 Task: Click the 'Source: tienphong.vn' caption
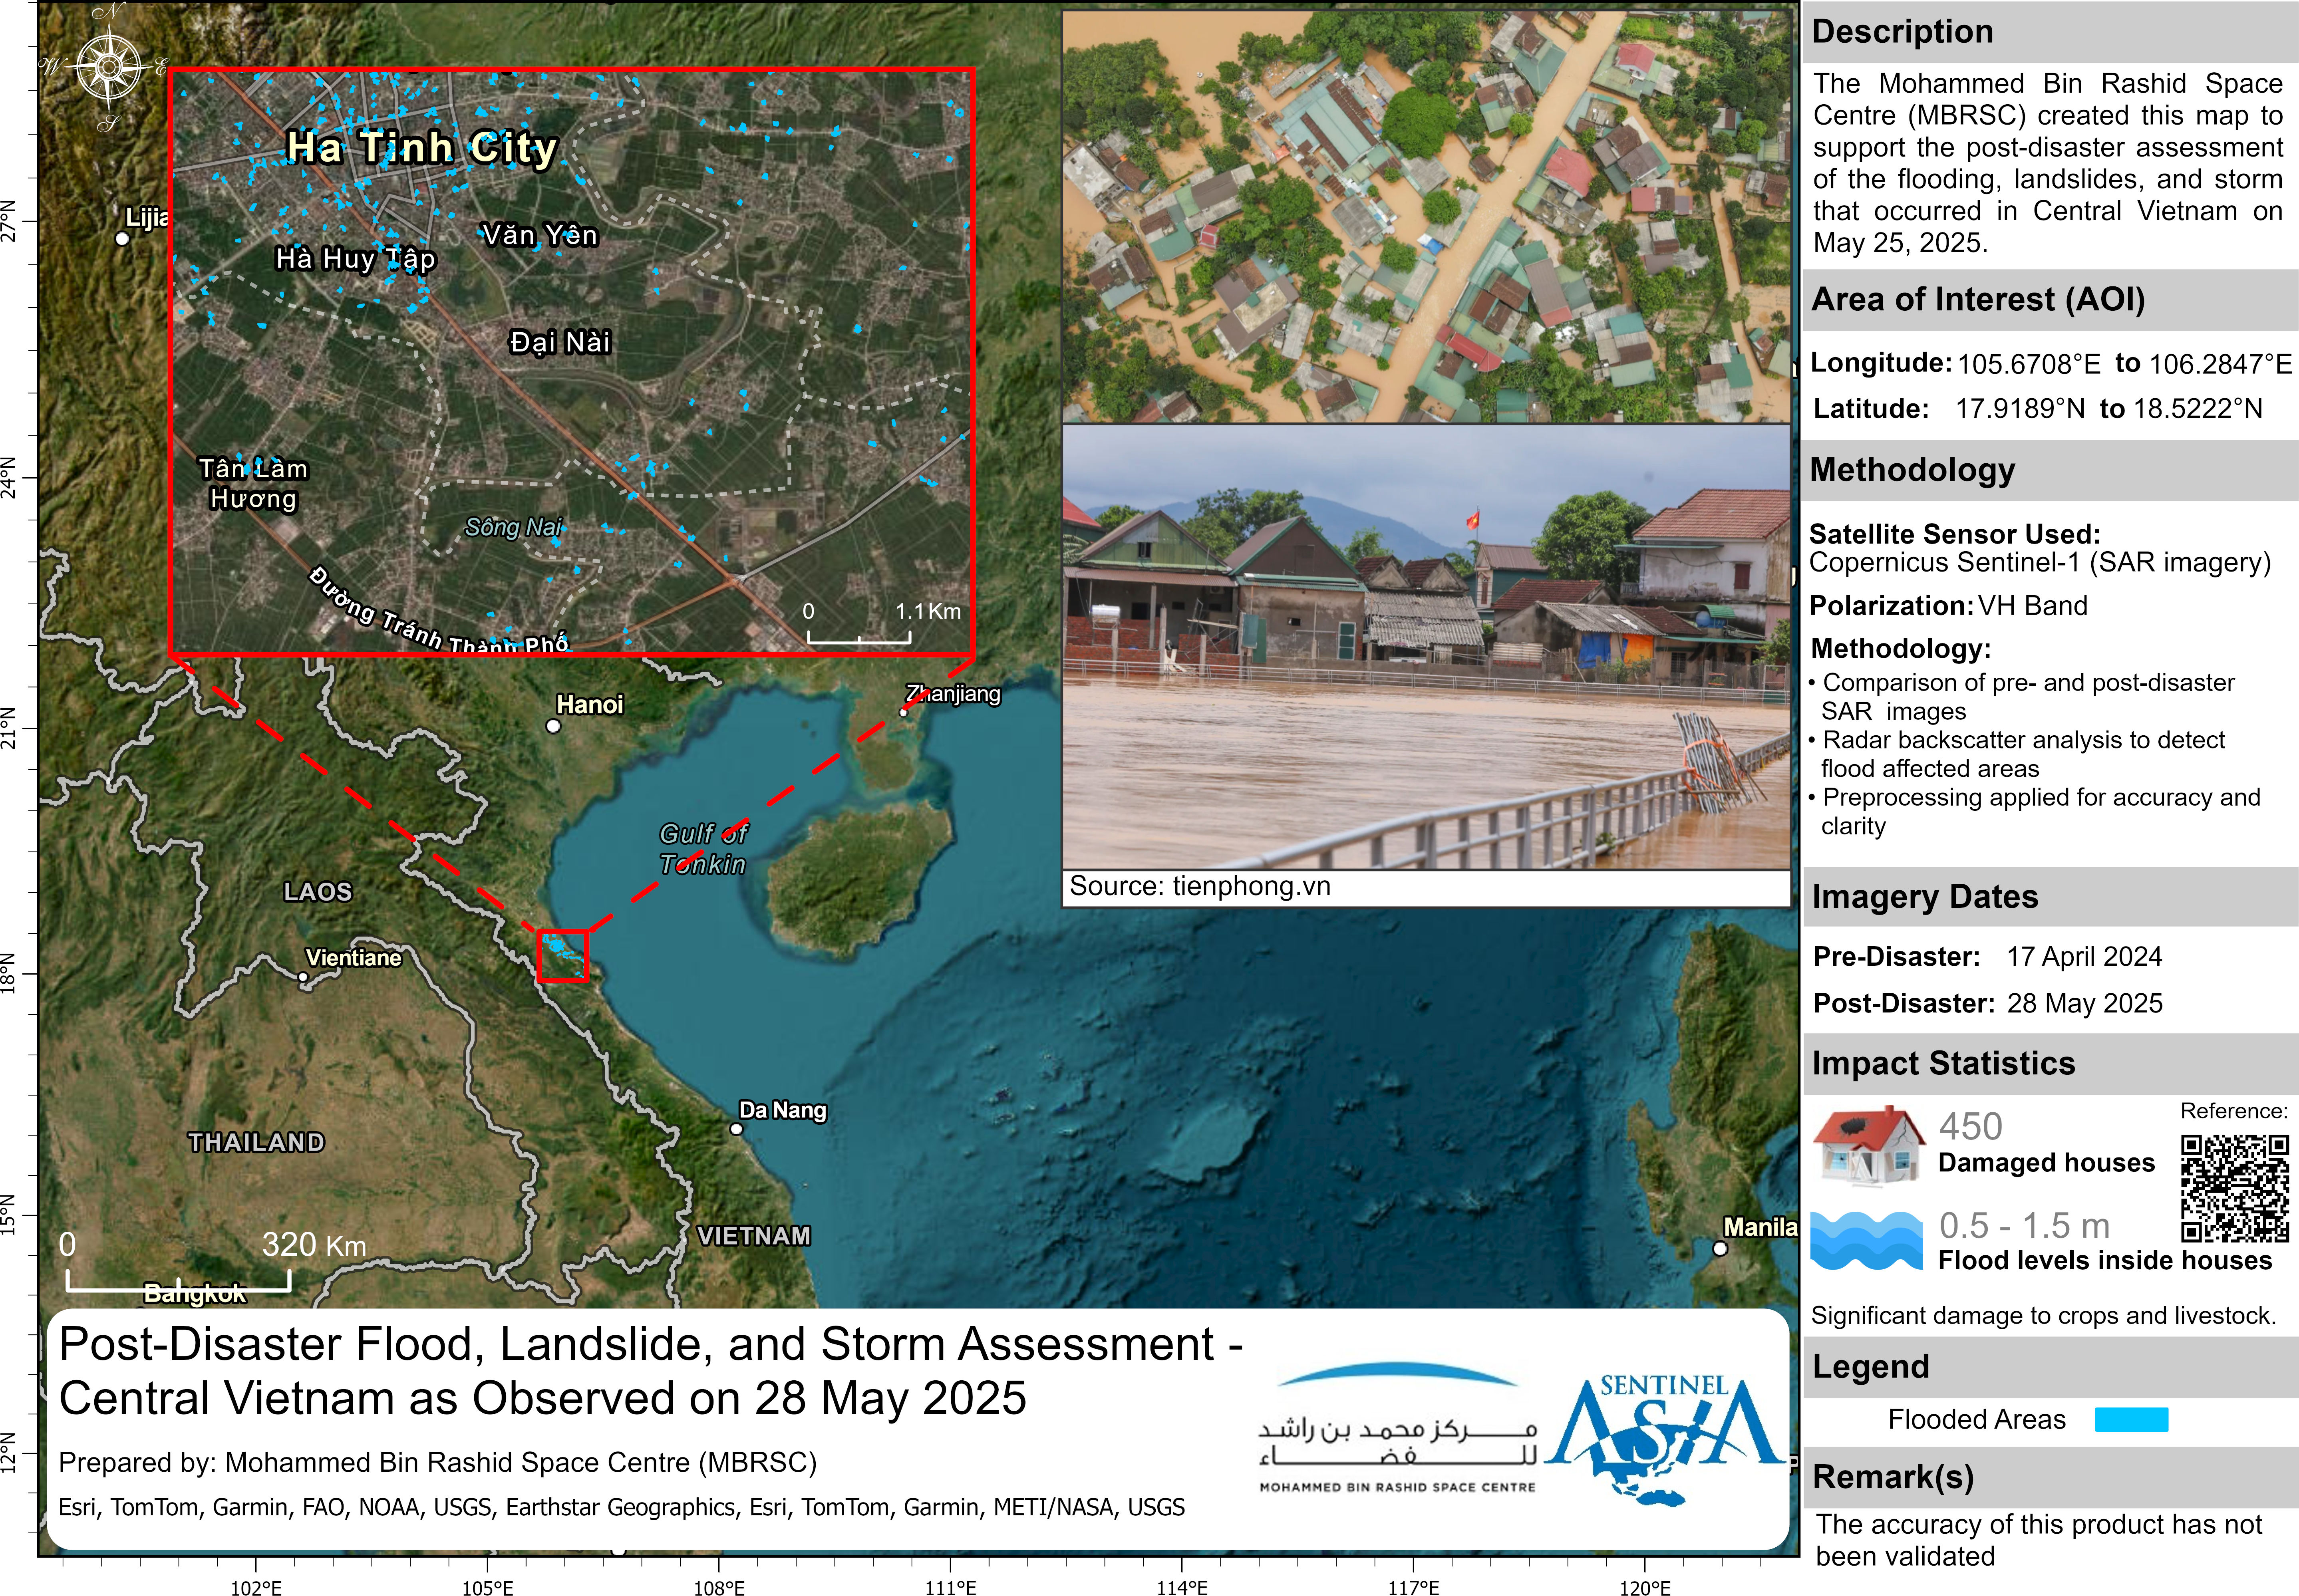pyautogui.click(x=1200, y=886)
